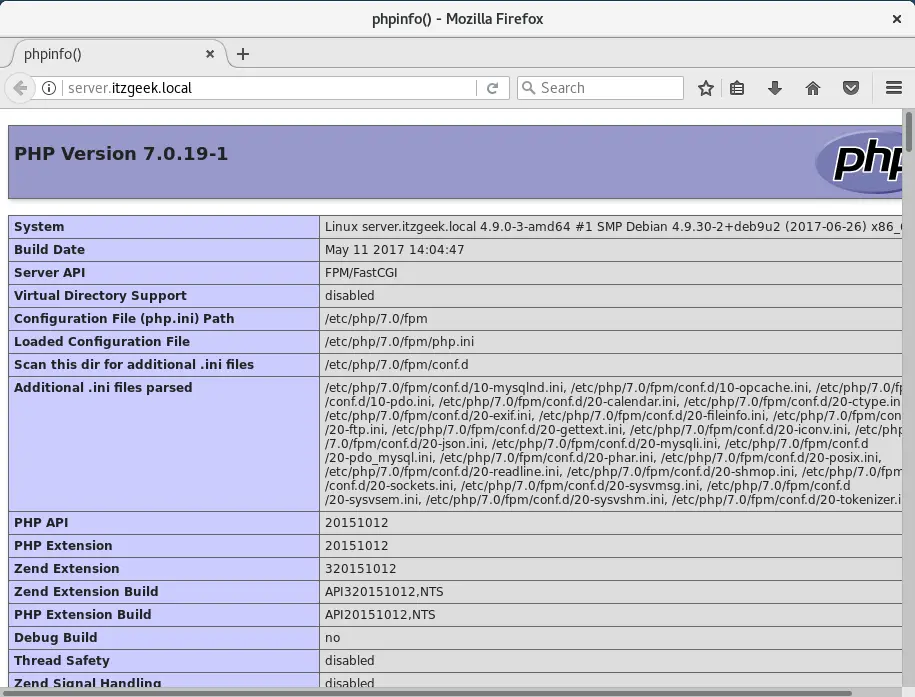Open the downloads arrow icon
This screenshot has height=697, width=915.
[x=775, y=88]
